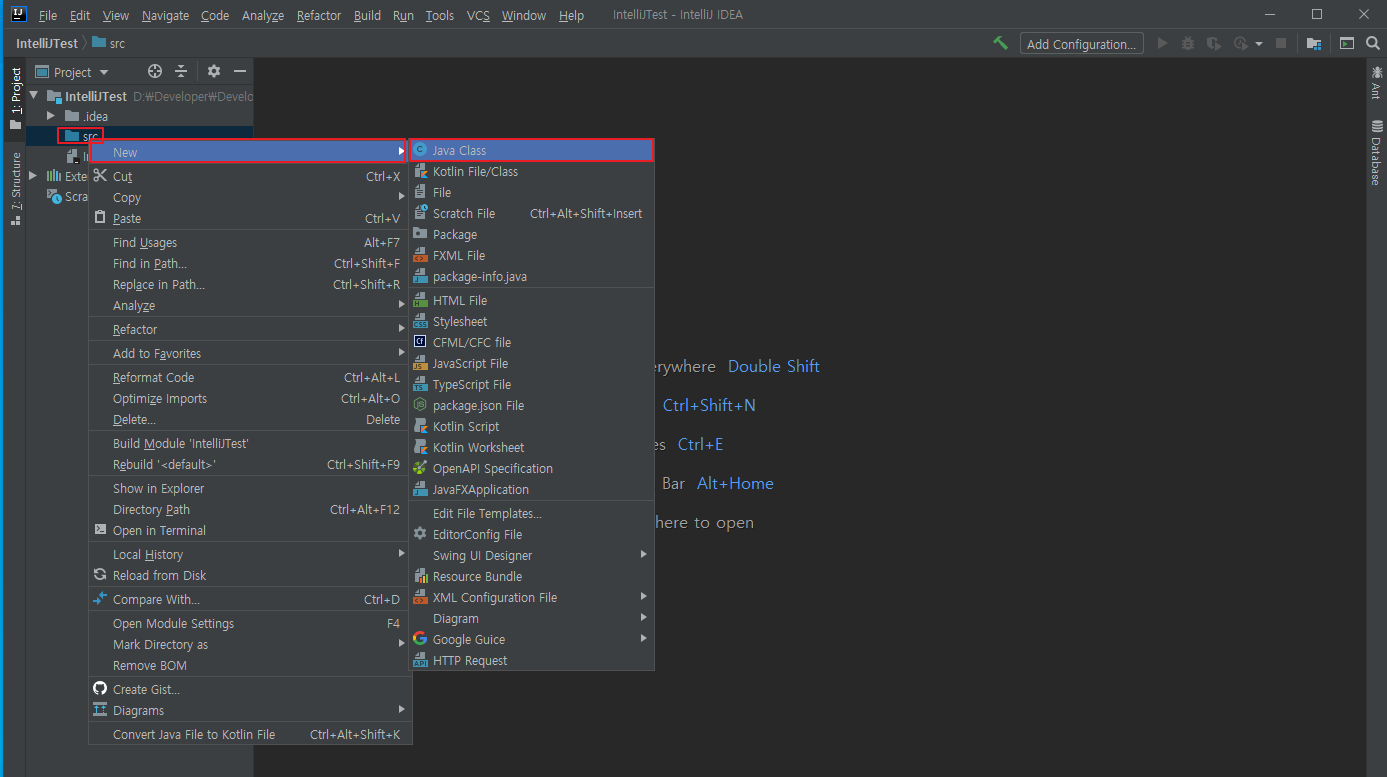Open the Ant tool window on right edge
Viewport: 1387px width, 777px height.
coord(1377,83)
